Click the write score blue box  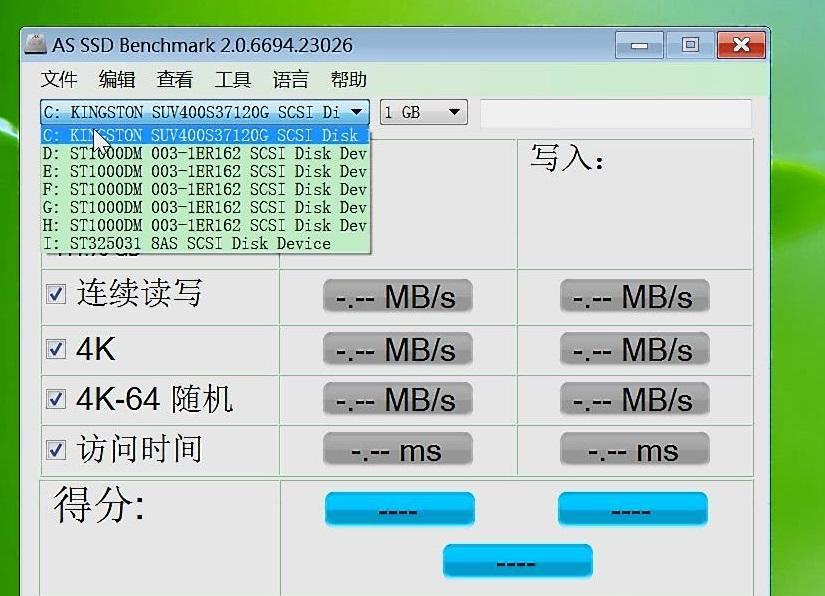[632, 509]
